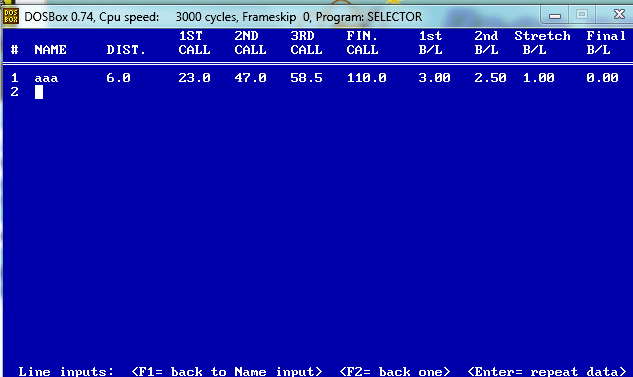Minimize the DOSBox window
Viewport: 633px width, 377px height.
tap(555, 15)
